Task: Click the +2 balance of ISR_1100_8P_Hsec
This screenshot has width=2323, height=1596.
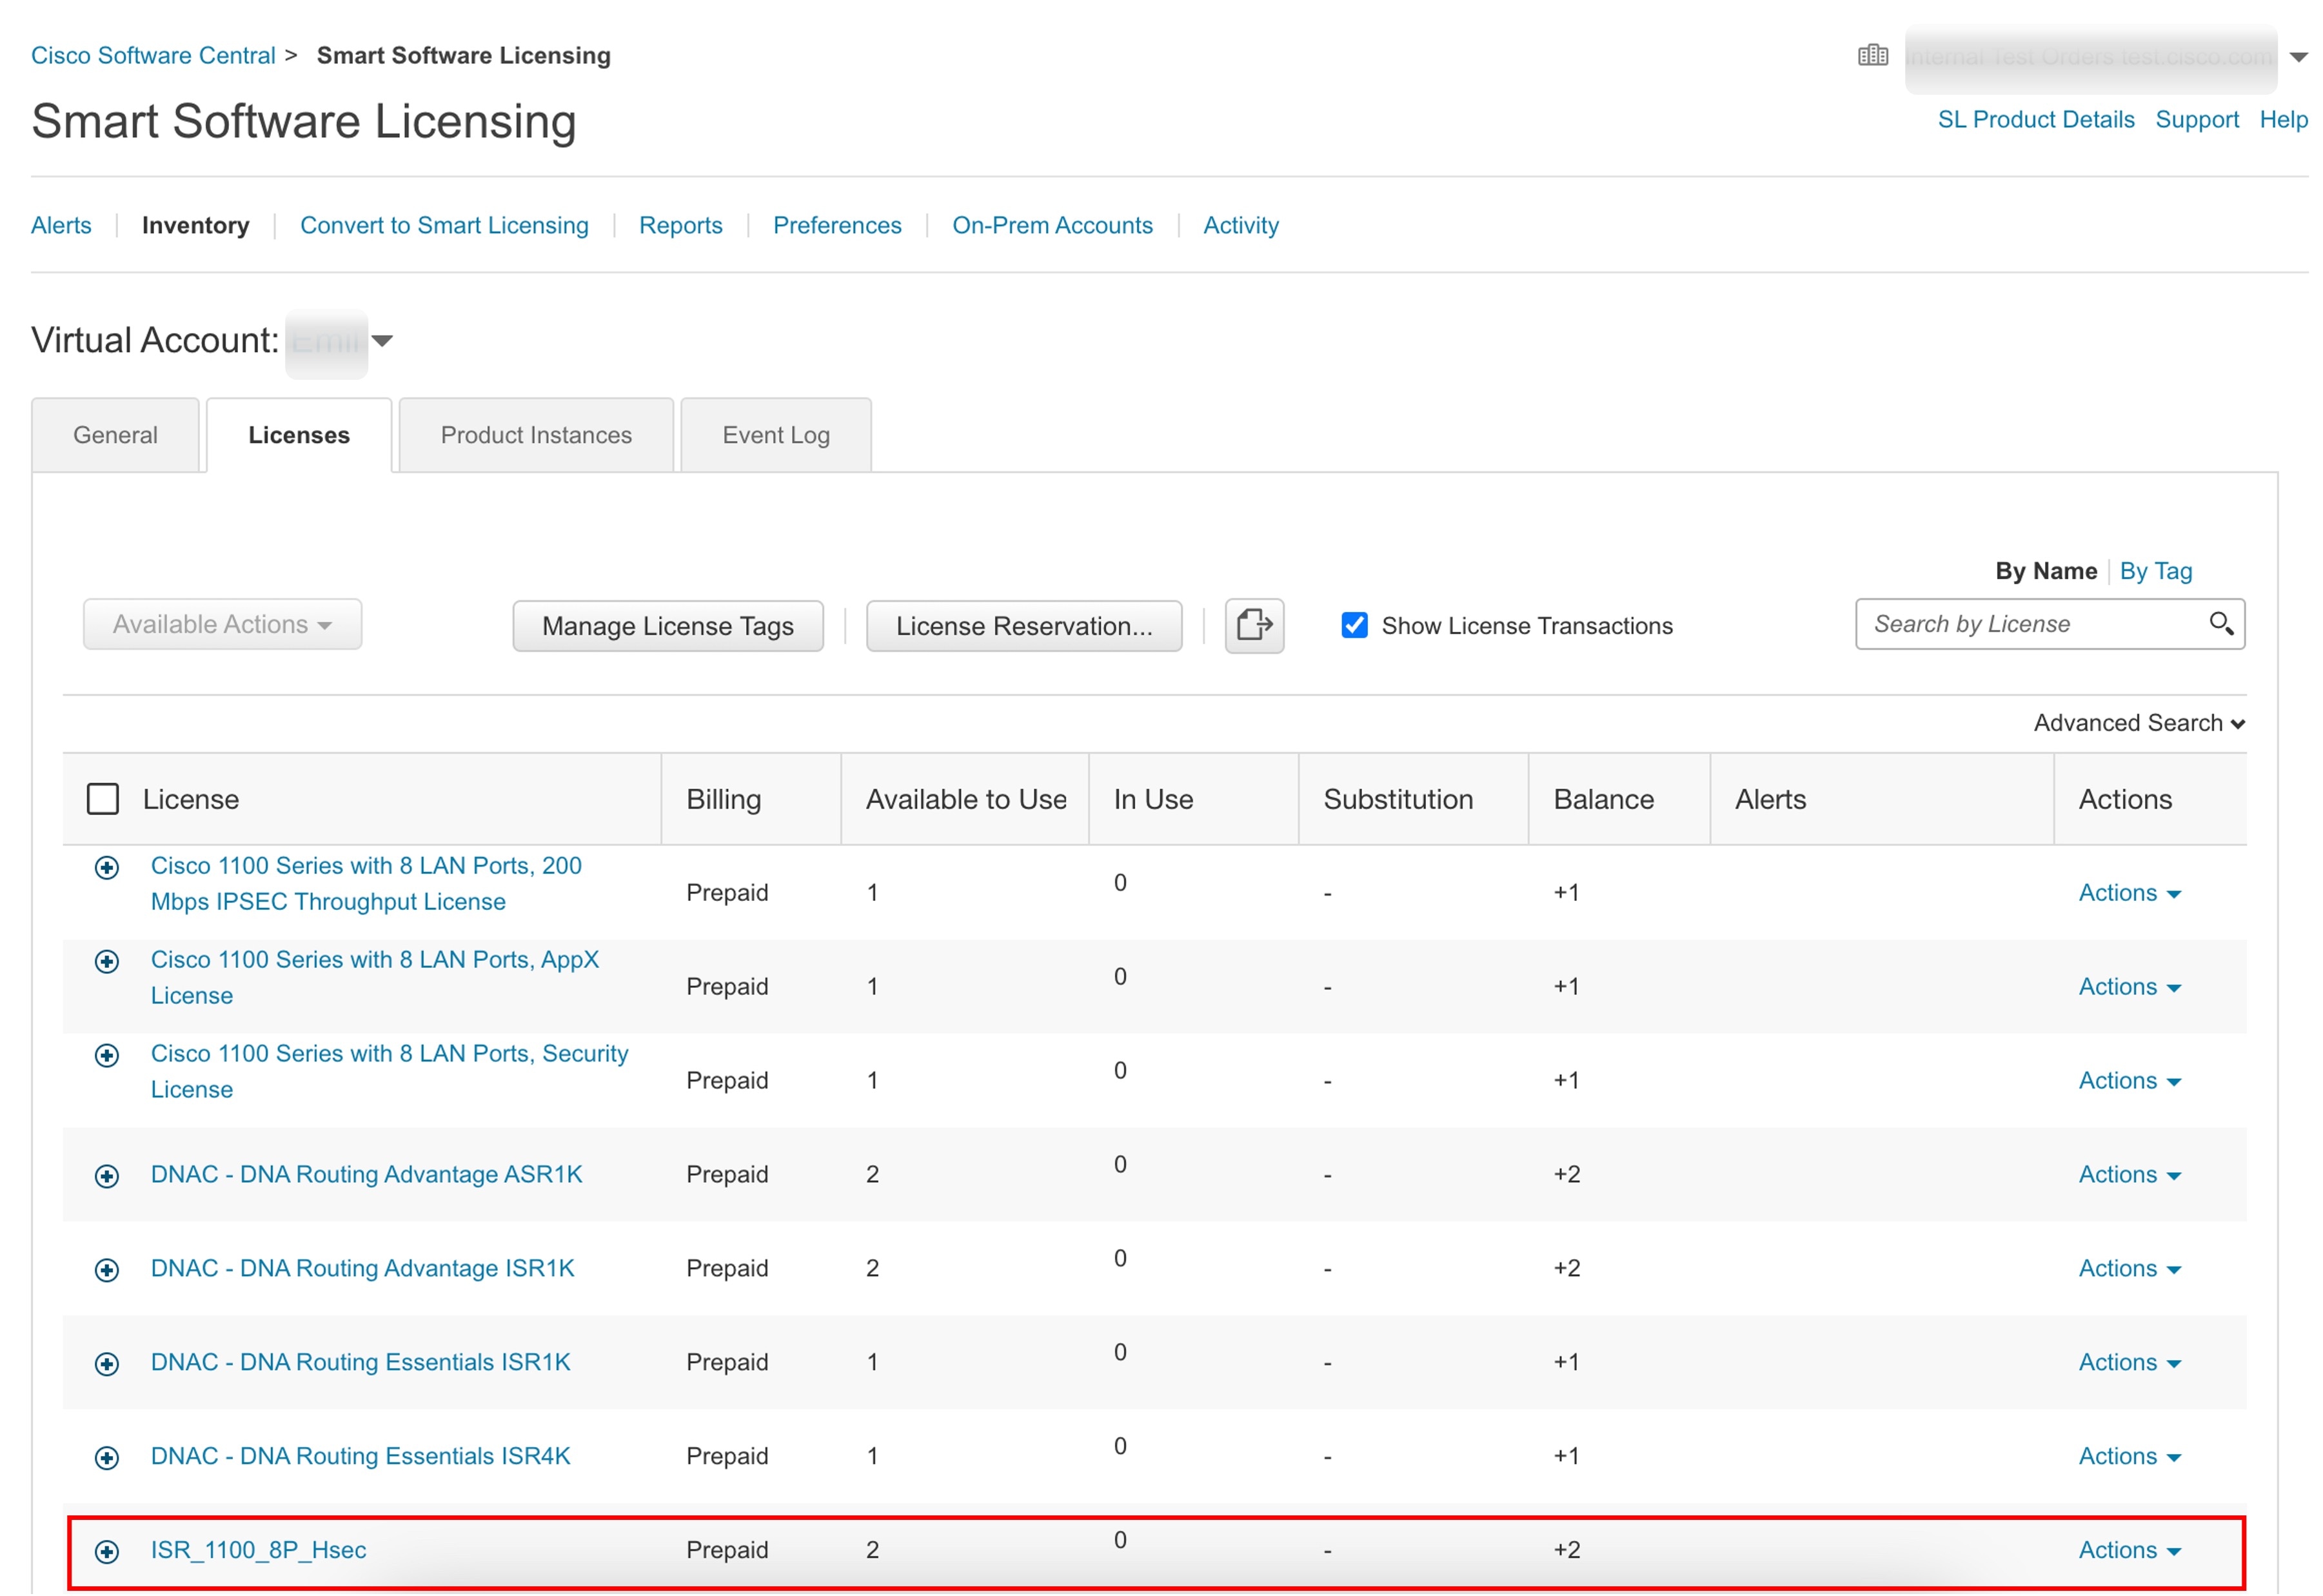Action: (x=1566, y=1550)
